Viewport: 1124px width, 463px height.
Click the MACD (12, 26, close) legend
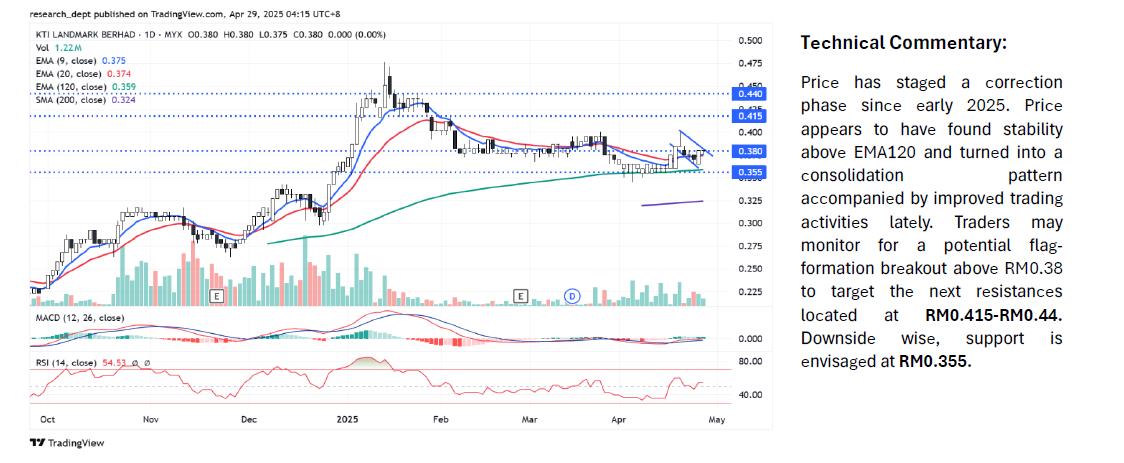click(79, 318)
